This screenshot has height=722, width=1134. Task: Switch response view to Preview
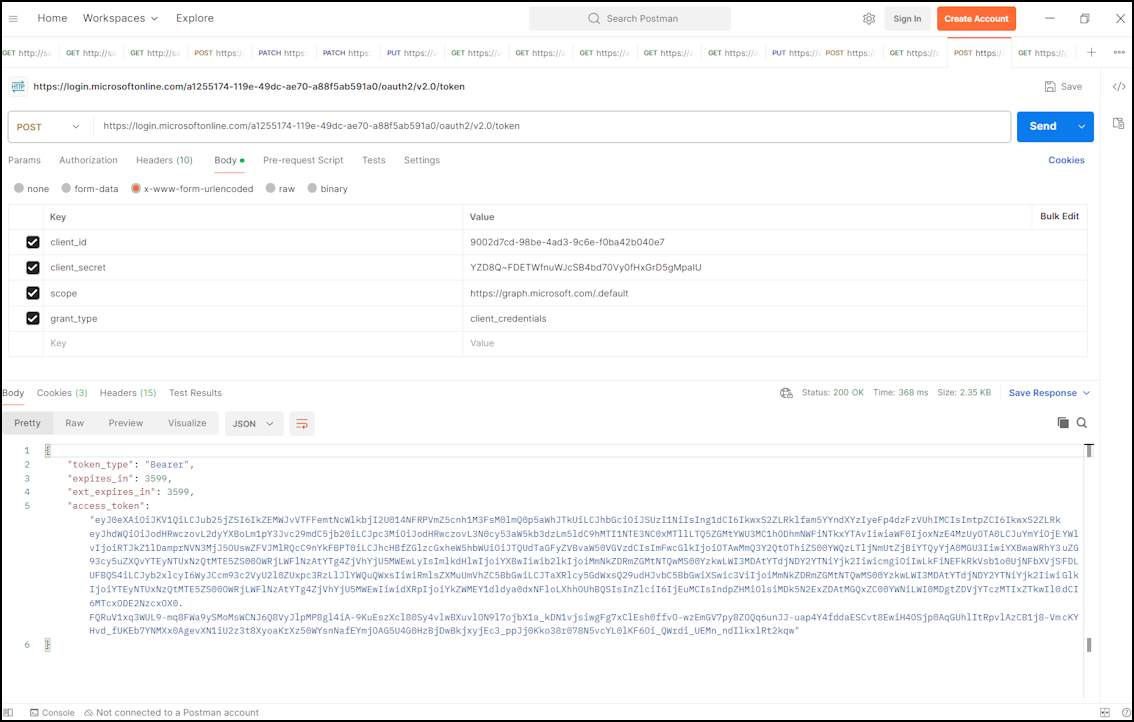[x=126, y=423]
